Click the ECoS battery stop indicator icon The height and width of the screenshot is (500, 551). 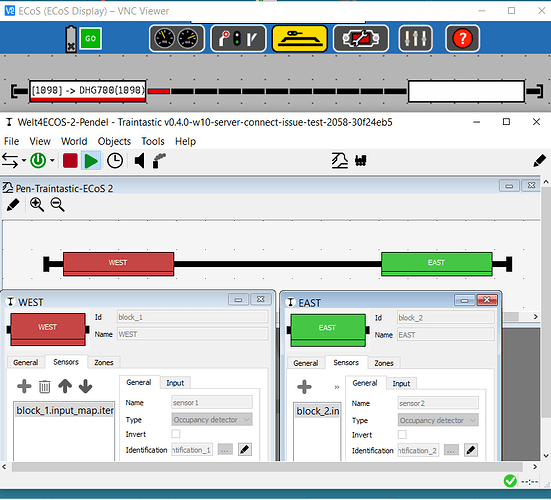pos(71,39)
